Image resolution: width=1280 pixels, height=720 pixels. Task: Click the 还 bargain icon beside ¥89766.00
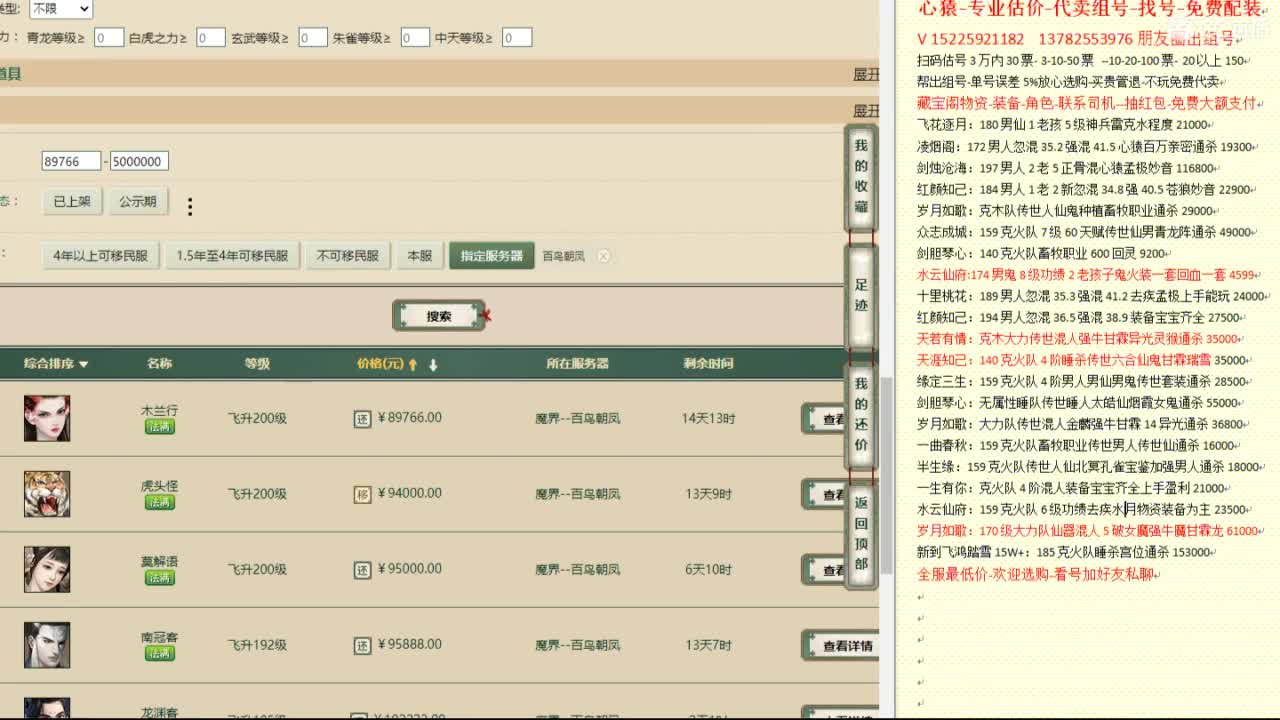click(x=362, y=419)
